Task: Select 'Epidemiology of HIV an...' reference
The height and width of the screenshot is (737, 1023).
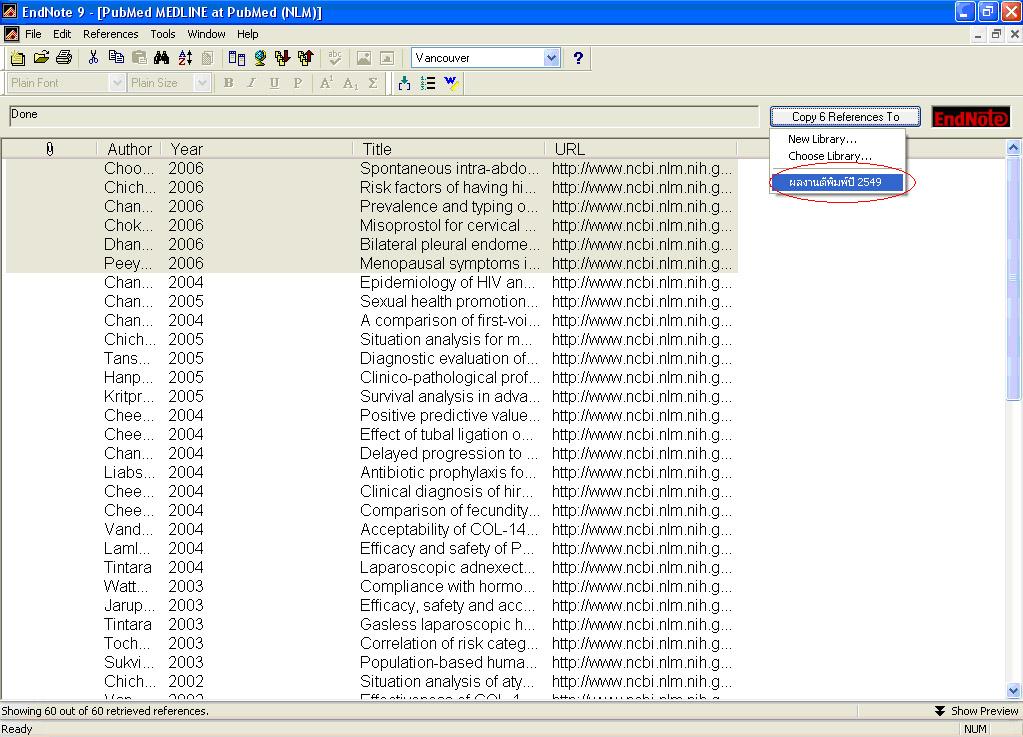Action: pyautogui.click(x=372, y=282)
